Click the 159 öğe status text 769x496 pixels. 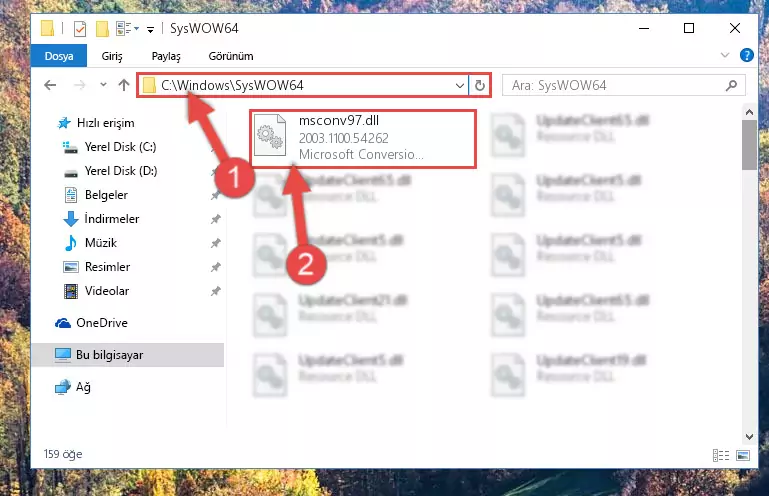[x=63, y=454]
